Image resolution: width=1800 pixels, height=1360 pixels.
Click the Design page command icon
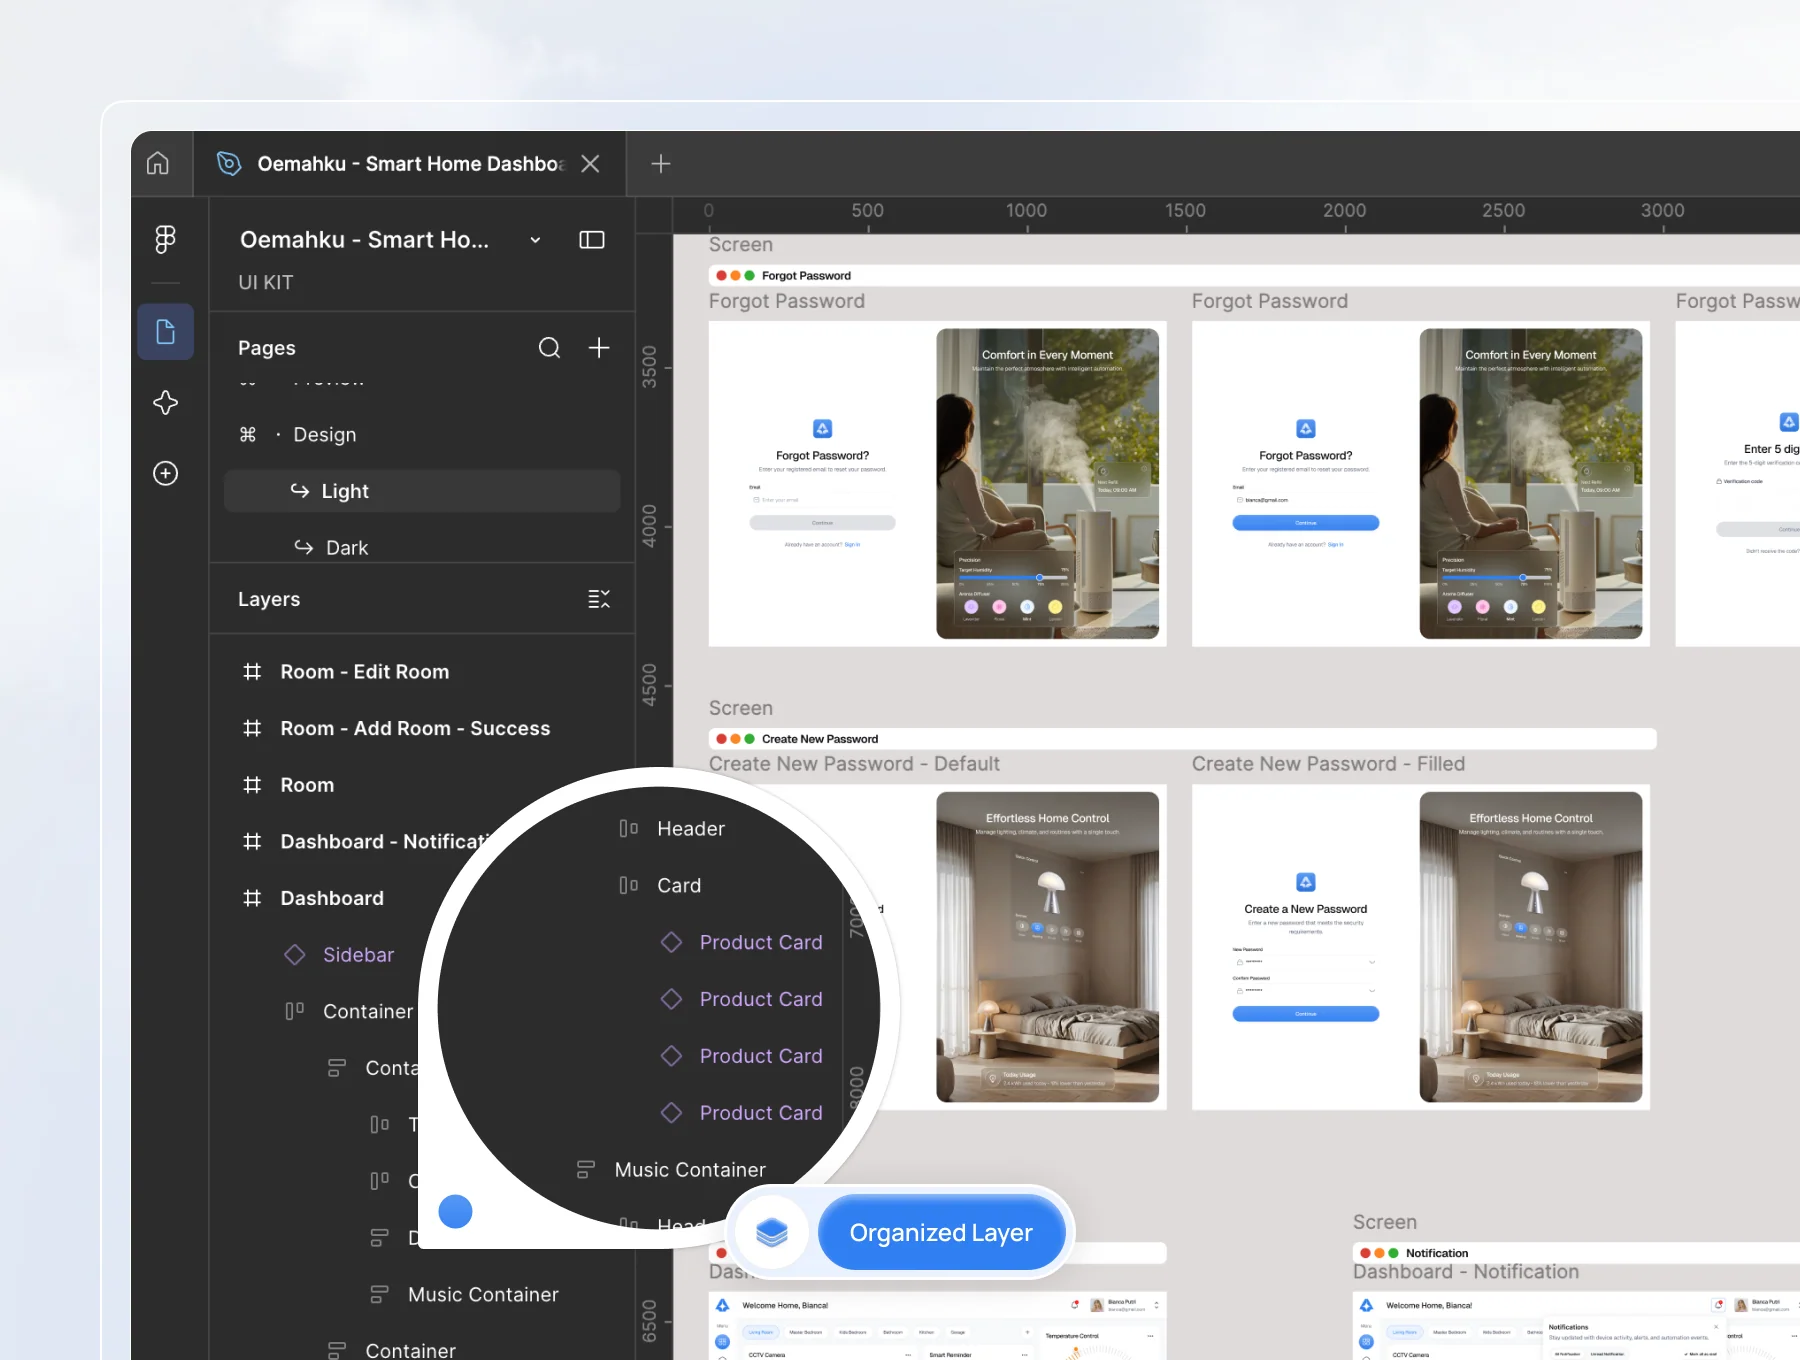tap(248, 435)
